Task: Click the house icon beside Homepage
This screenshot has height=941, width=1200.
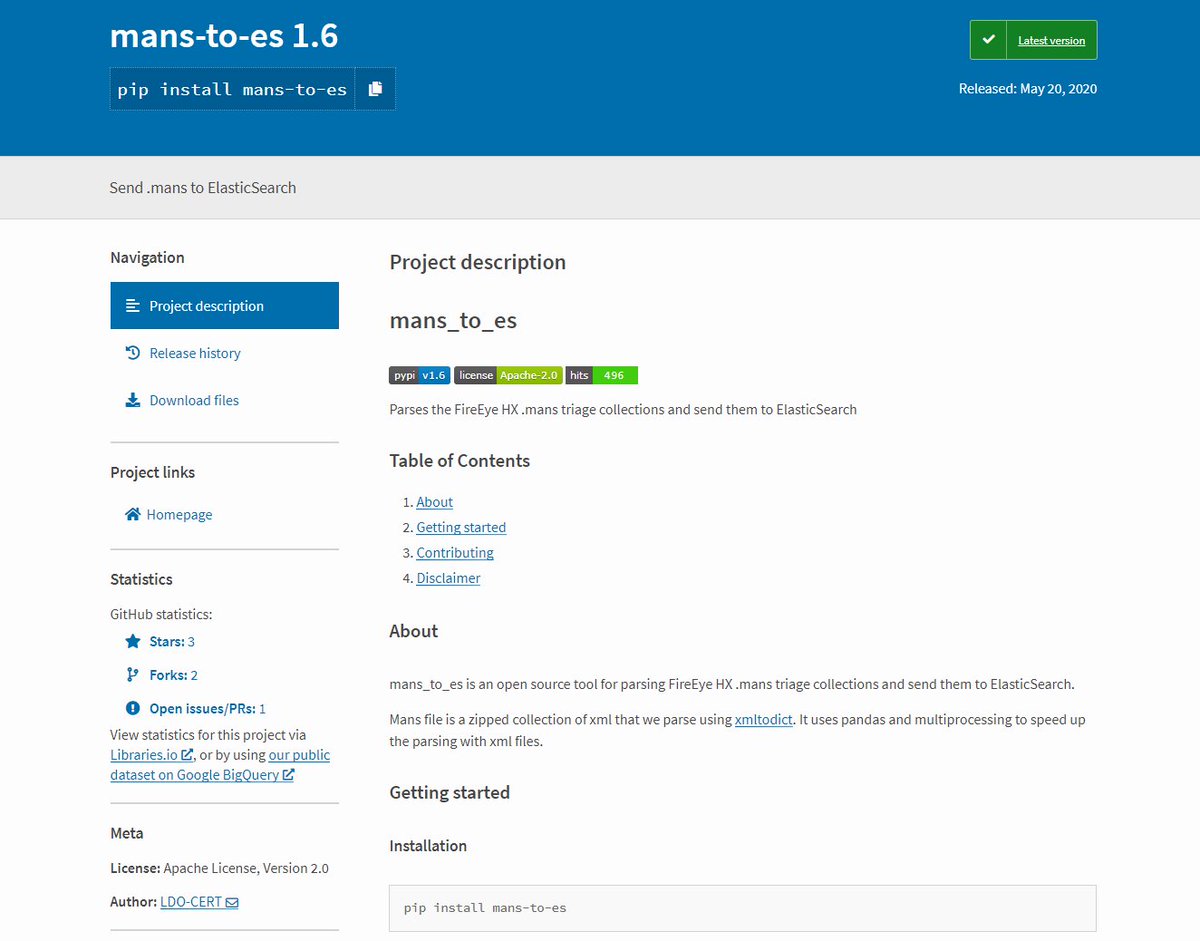Action: 131,514
